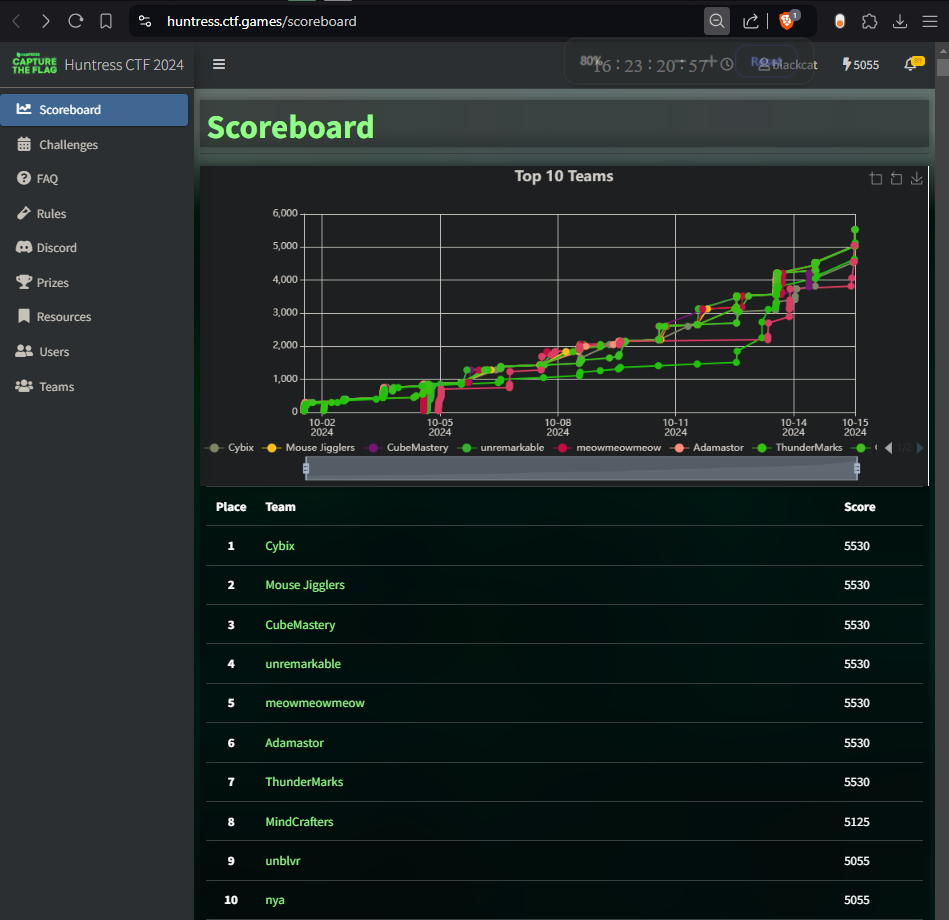The width and height of the screenshot is (949, 920).
Task: Share this page from the address bar
Action: (750, 22)
